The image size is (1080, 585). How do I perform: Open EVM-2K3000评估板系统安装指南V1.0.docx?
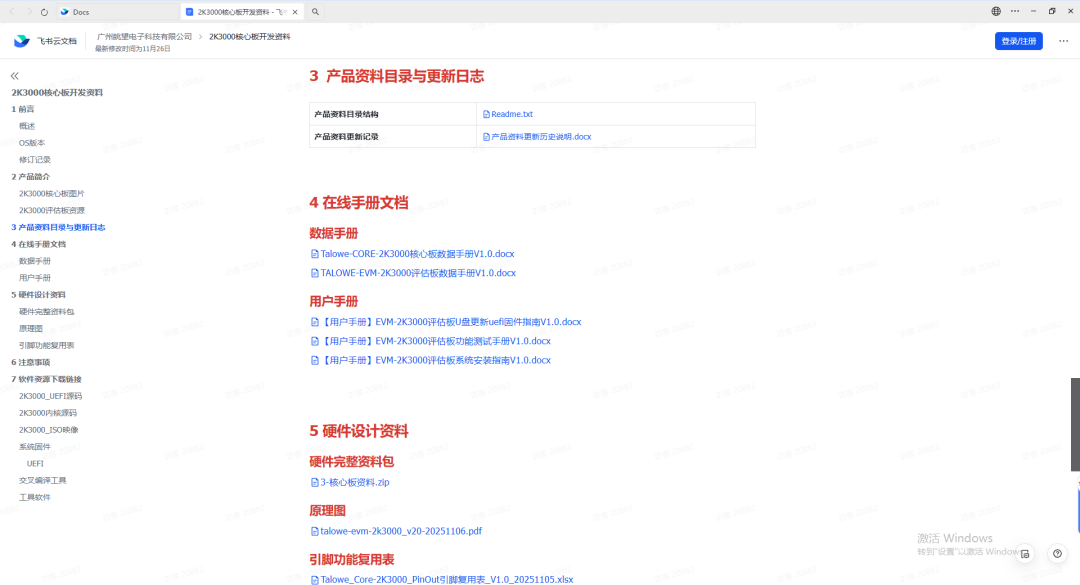(x=436, y=360)
